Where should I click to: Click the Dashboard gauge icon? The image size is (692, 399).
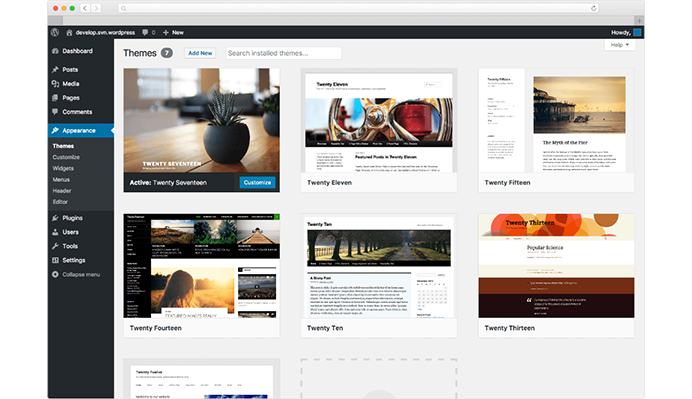[x=55, y=51]
